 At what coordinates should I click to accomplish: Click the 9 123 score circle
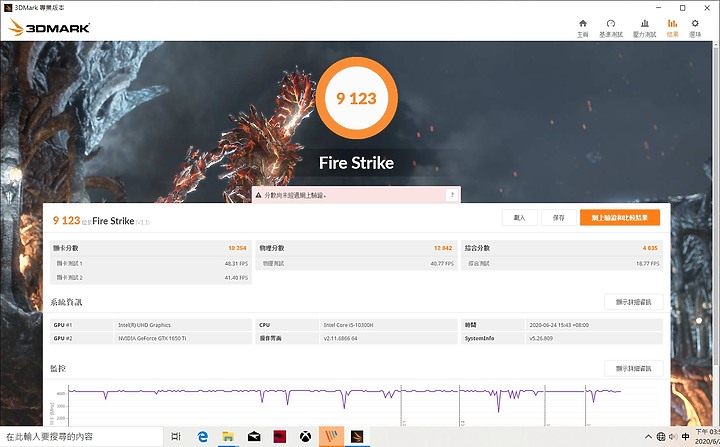pyautogui.click(x=356, y=98)
